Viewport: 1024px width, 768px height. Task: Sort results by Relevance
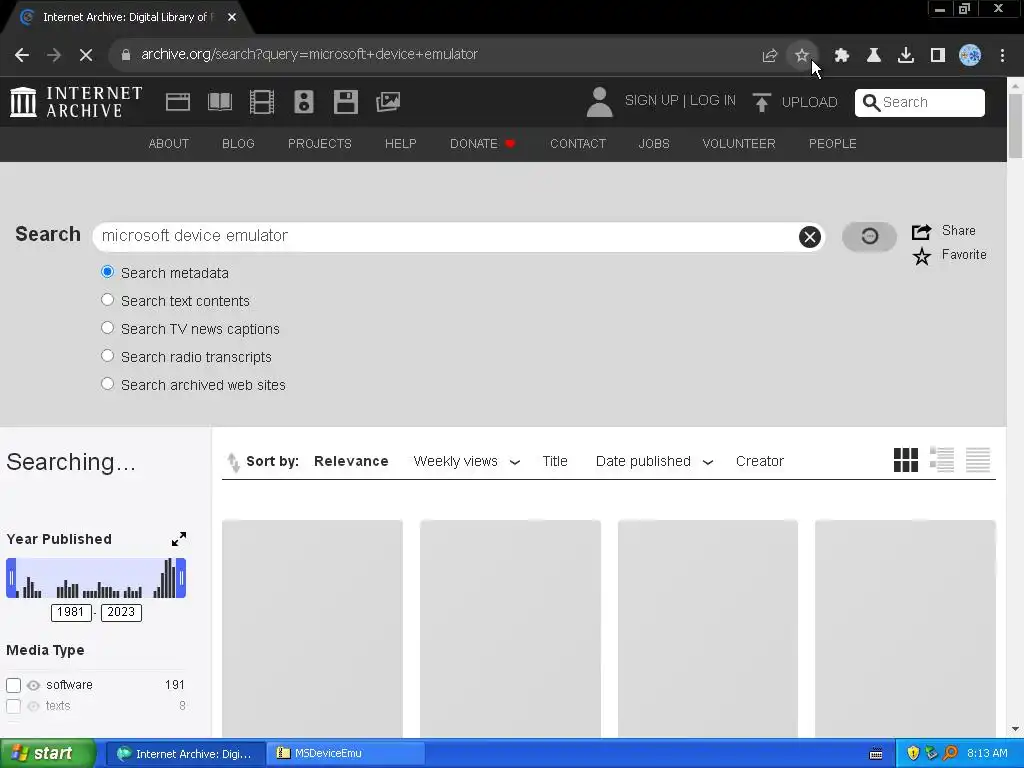click(x=351, y=461)
